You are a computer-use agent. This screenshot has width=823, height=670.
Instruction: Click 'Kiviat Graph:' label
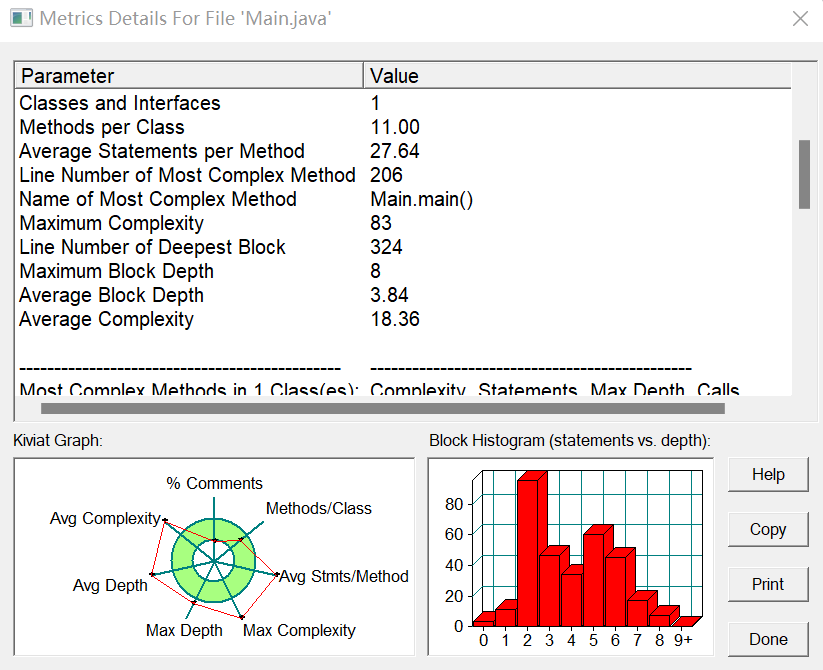click(58, 441)
